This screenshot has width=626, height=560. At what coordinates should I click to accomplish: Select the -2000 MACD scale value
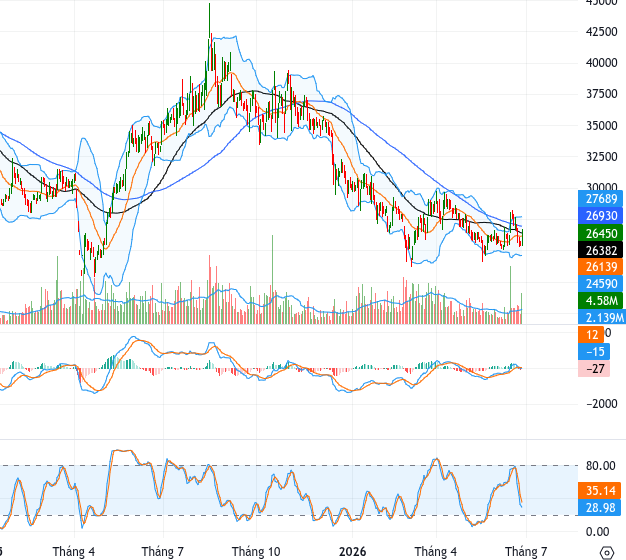tap(602, 404)
